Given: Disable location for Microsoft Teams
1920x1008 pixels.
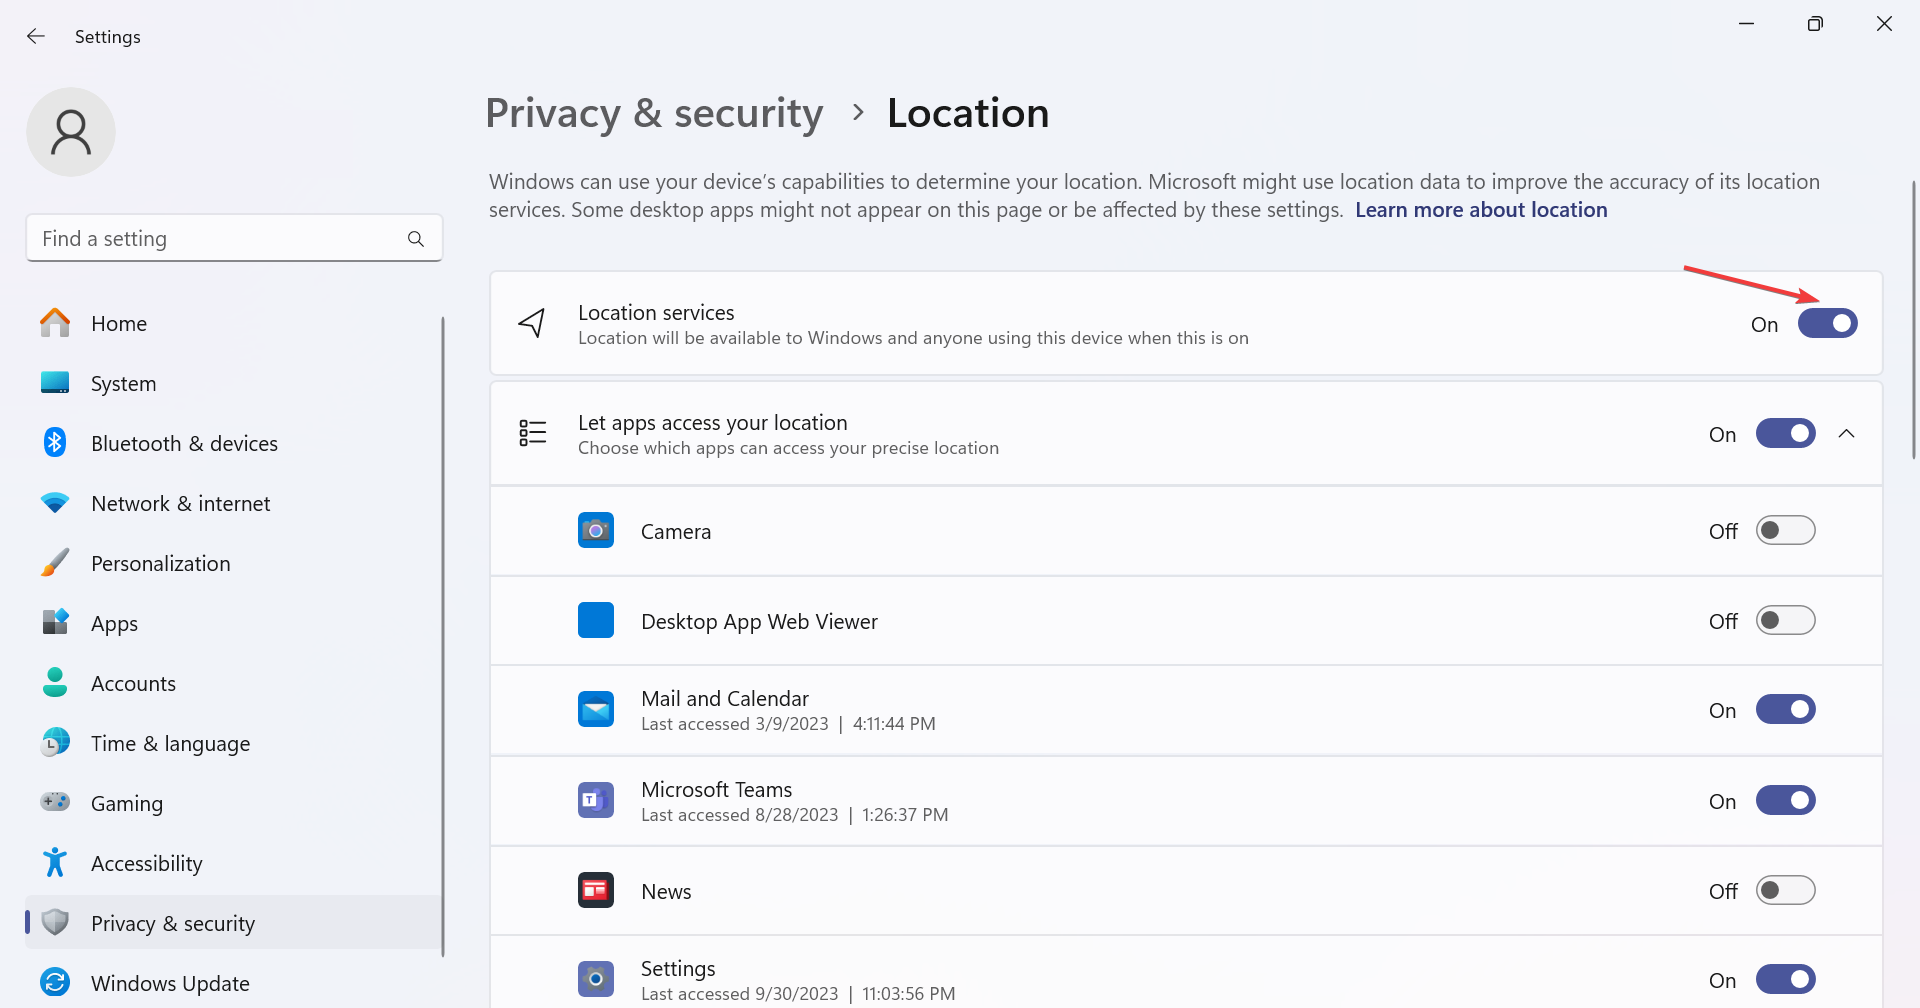Looking at the screenshot, I should coord(1785,801).
